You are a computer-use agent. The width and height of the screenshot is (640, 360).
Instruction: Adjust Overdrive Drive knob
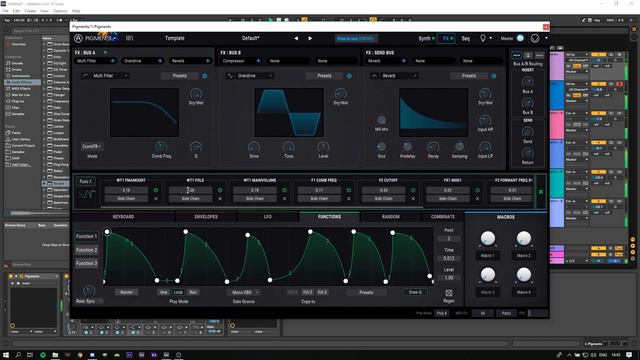(x=254, y=147)
